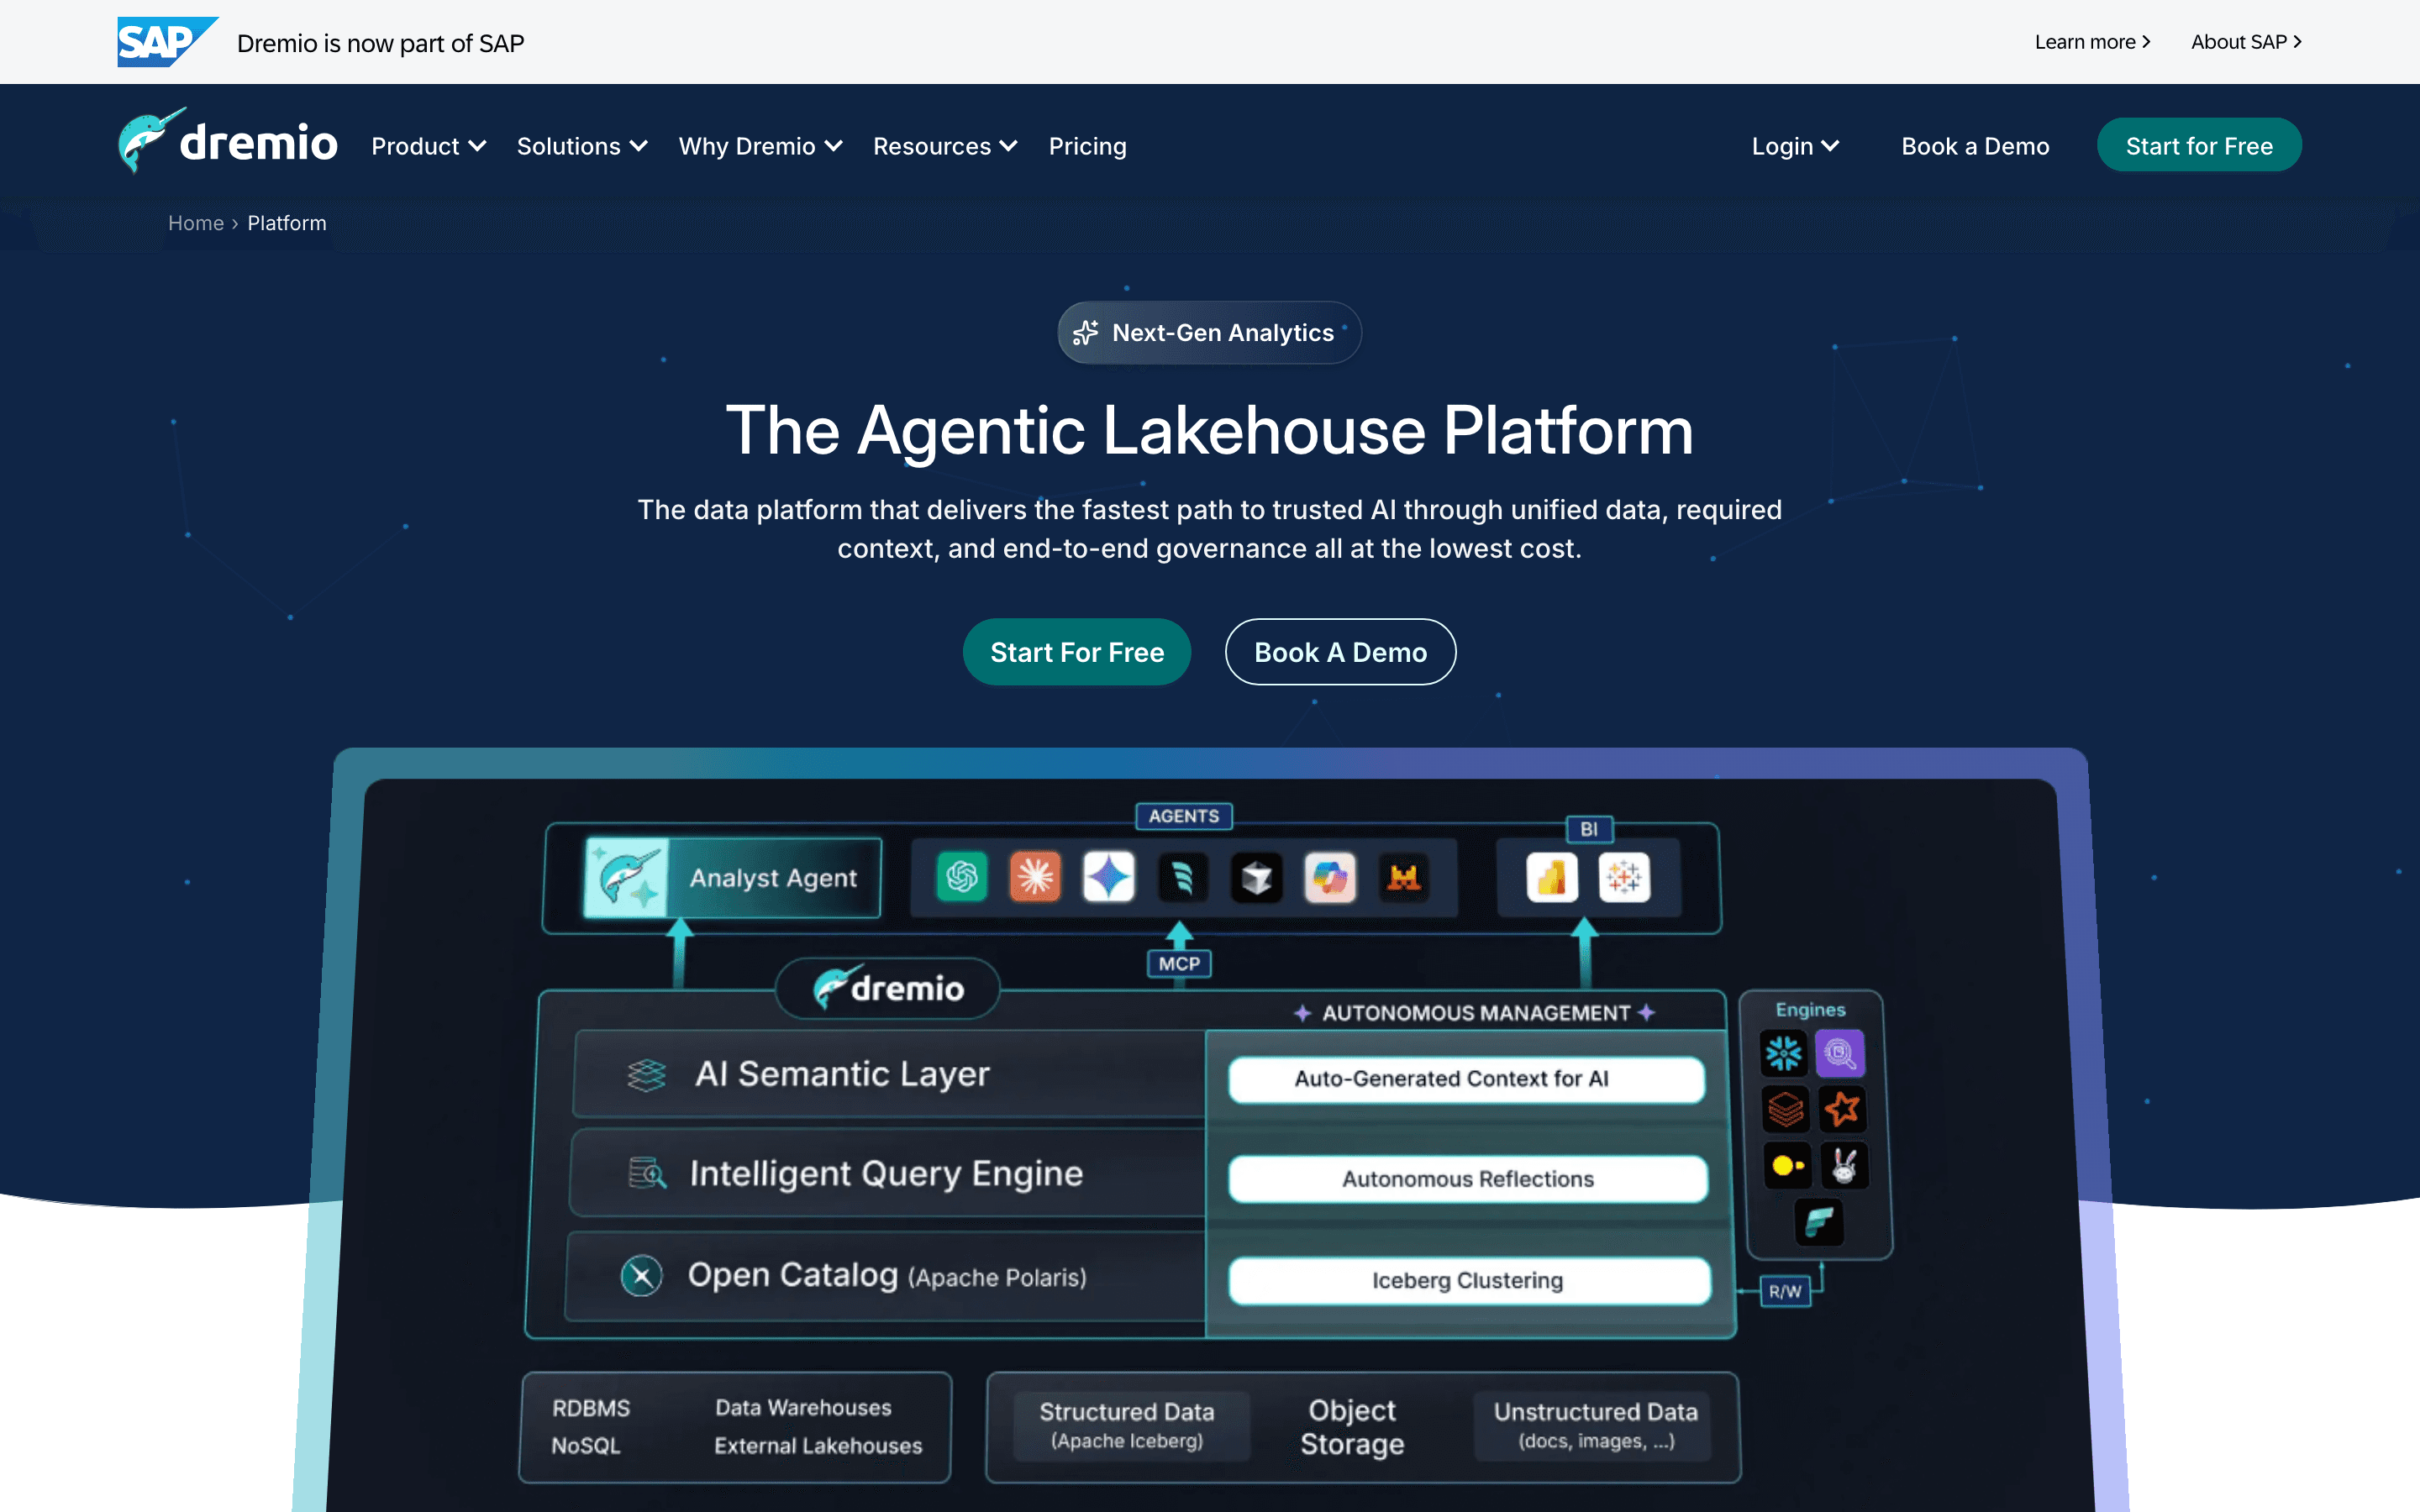Screen dimensions: 2420x1512
Task: Click the hero Book A Demo button
Action: coord(1340,652)
